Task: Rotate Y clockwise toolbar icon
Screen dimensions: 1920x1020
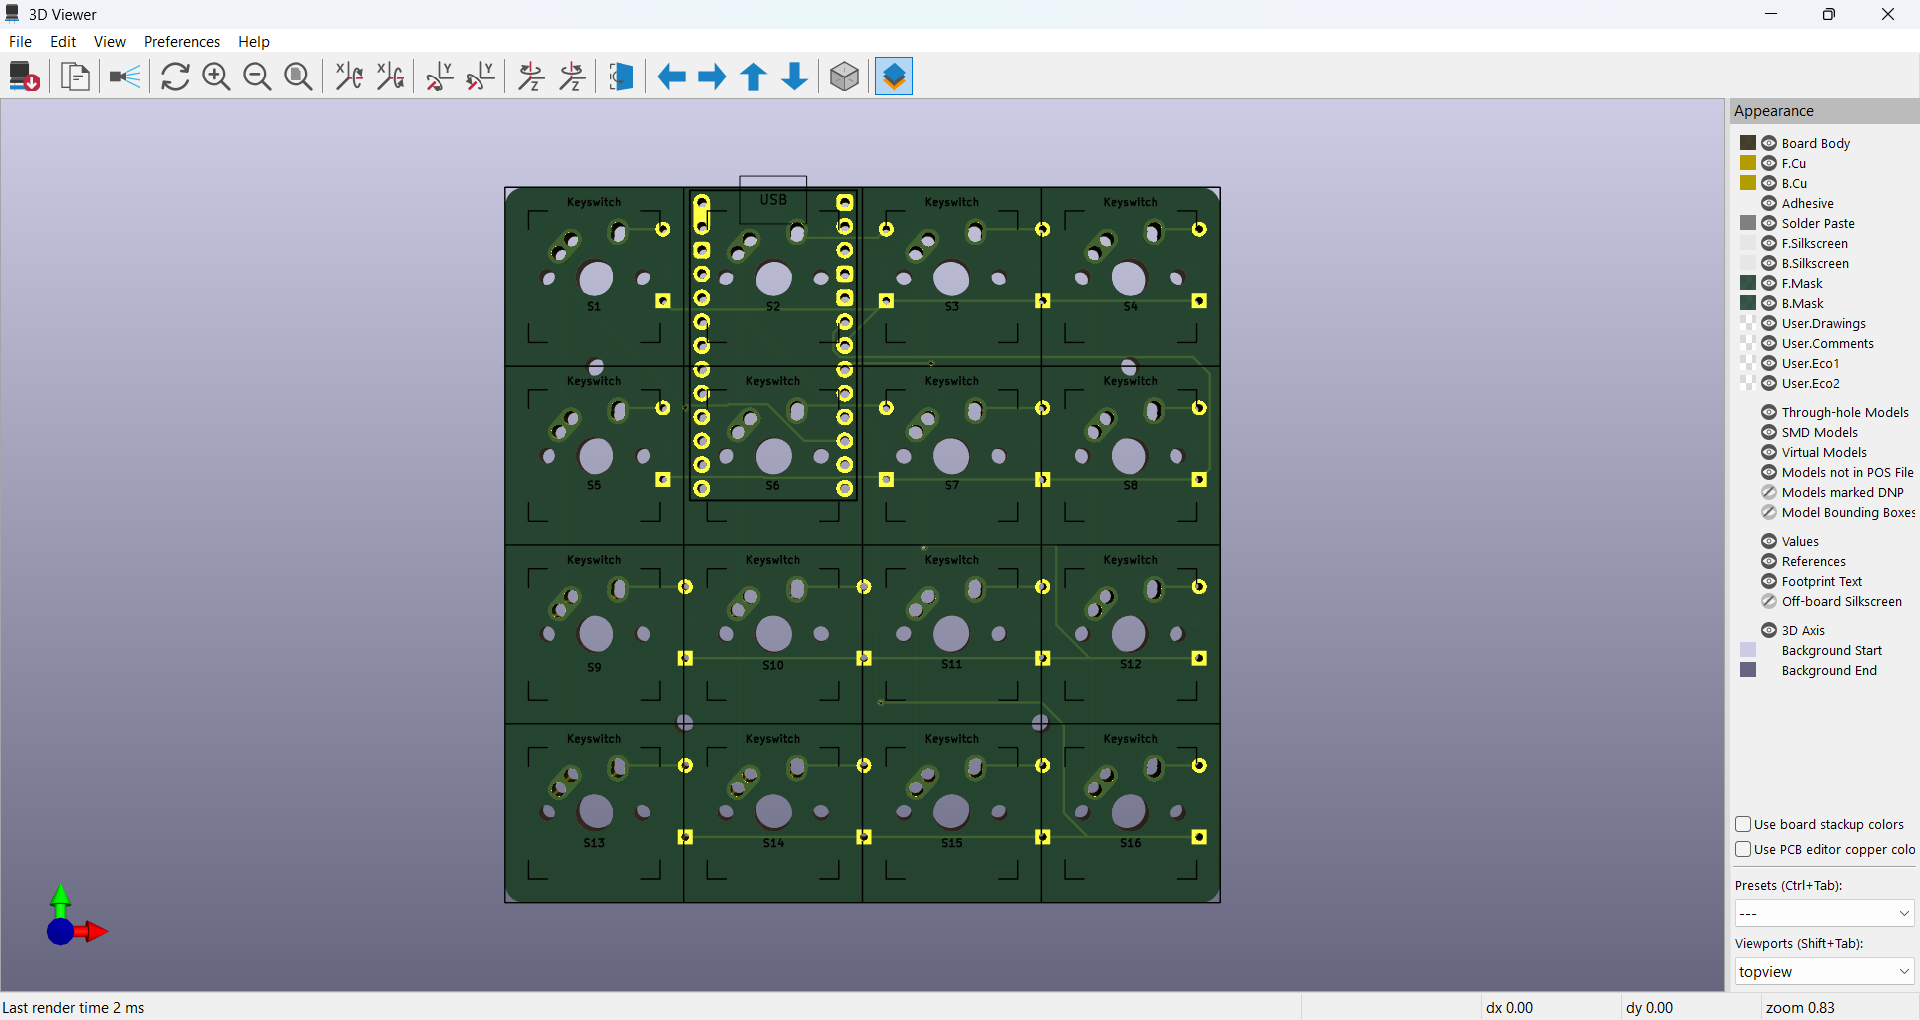Action: 440,77
